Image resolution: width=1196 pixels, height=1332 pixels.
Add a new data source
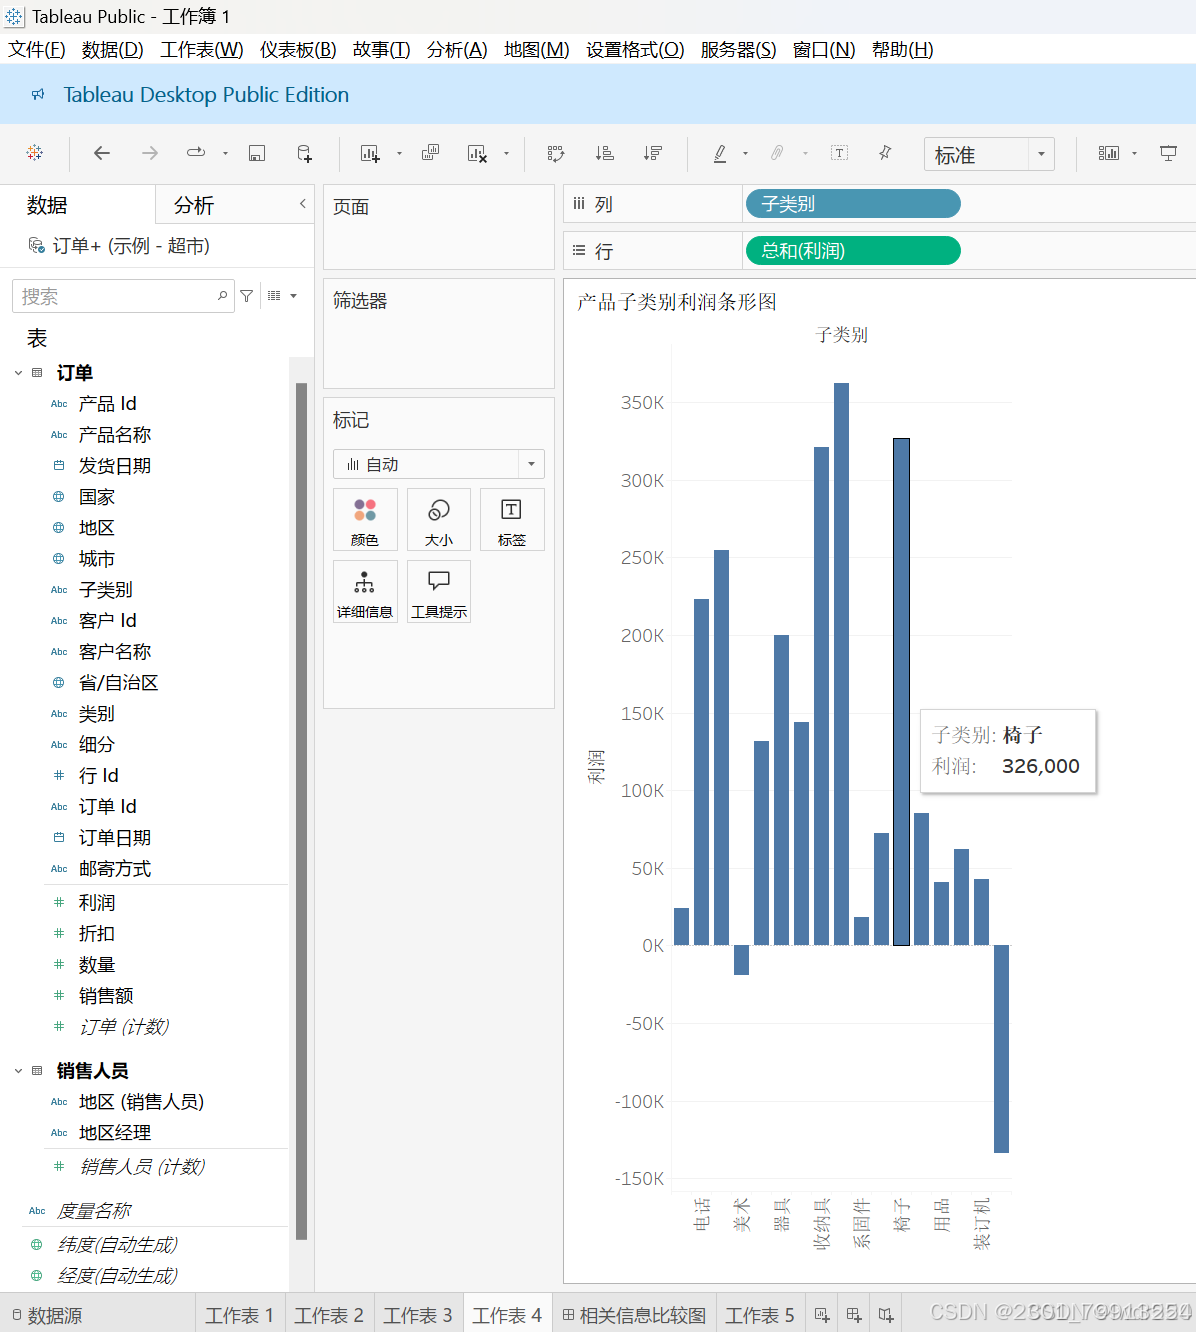coord(303,153)
